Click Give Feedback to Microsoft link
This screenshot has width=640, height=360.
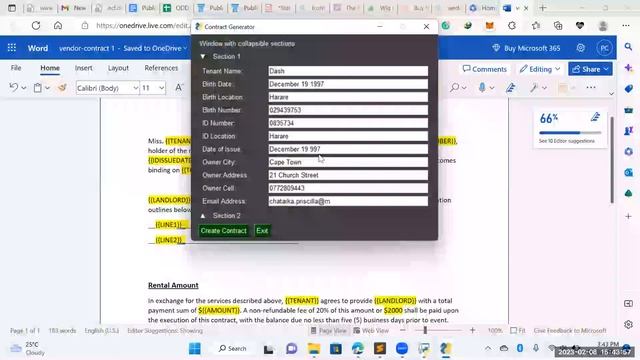pos(570,330)
